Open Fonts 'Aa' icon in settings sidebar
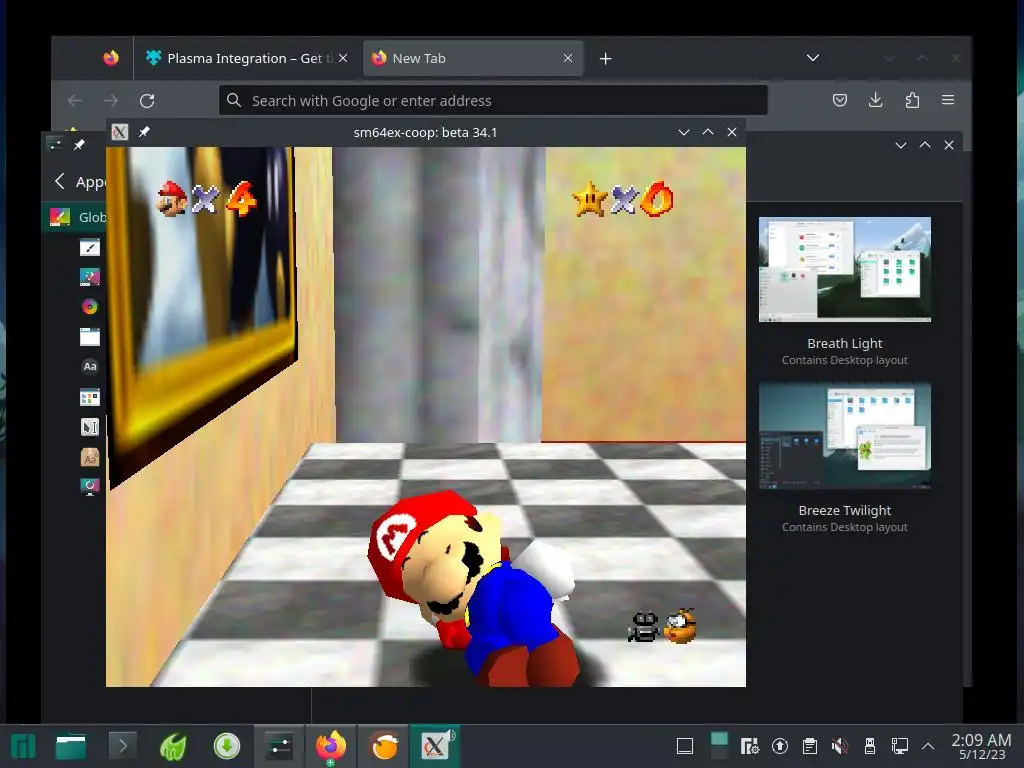Viewport: 1024px width, 768px height. pos(89,366)
